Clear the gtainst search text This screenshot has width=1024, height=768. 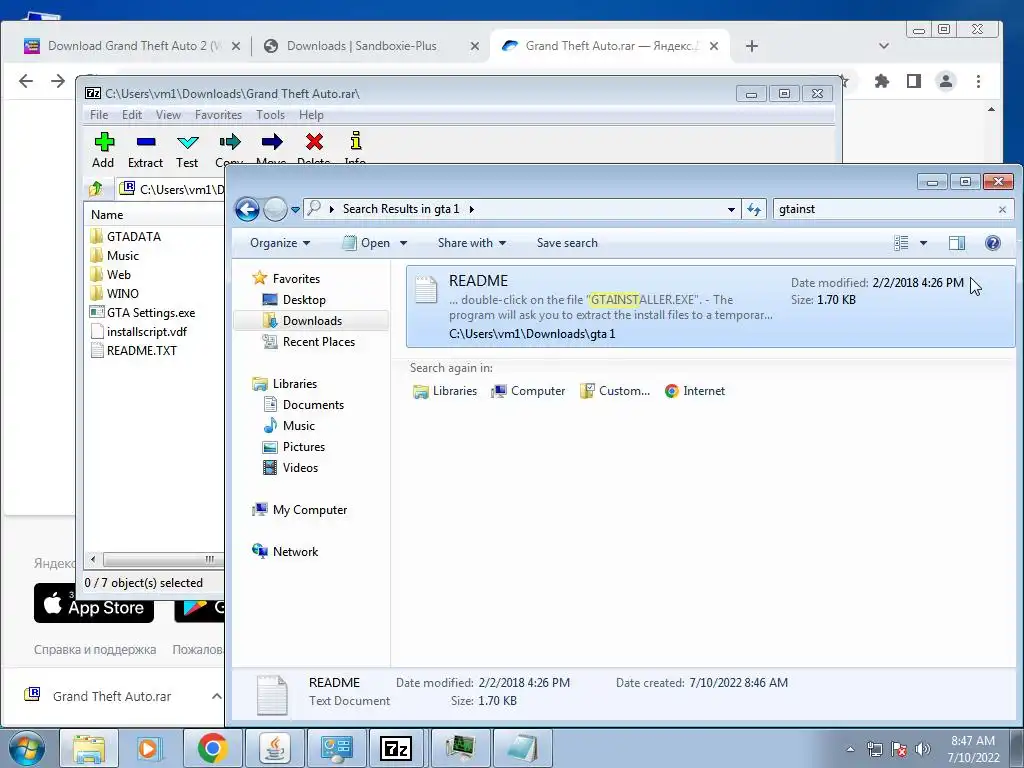[1002, 210]
